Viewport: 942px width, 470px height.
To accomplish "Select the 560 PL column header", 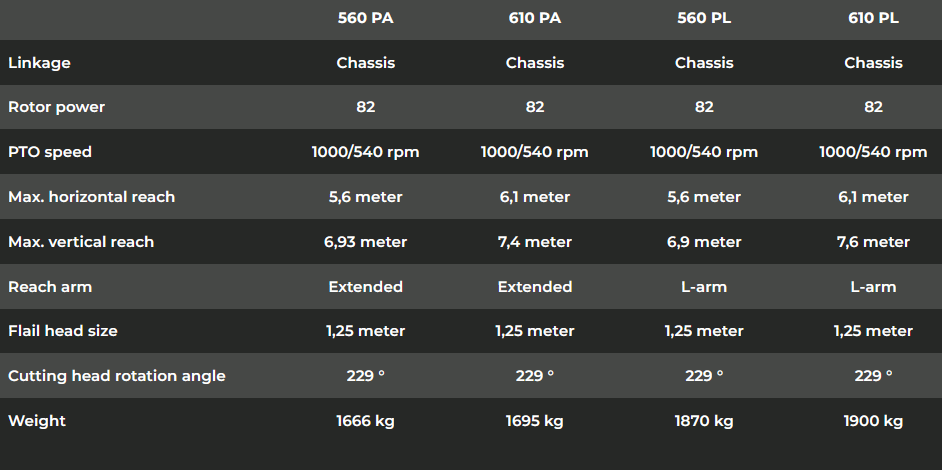I will tap(704, 18).
